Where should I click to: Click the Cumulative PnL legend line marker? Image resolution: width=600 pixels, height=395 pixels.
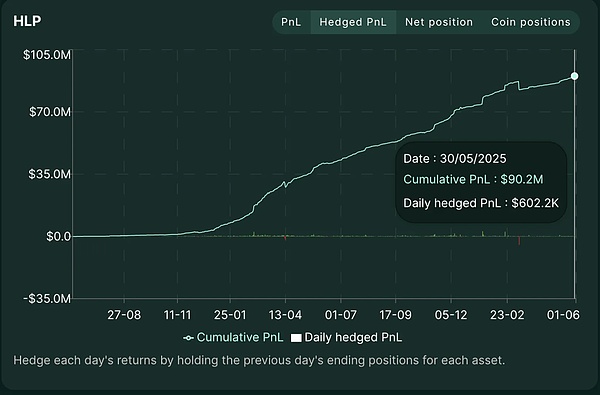click(x=188, y=338)
